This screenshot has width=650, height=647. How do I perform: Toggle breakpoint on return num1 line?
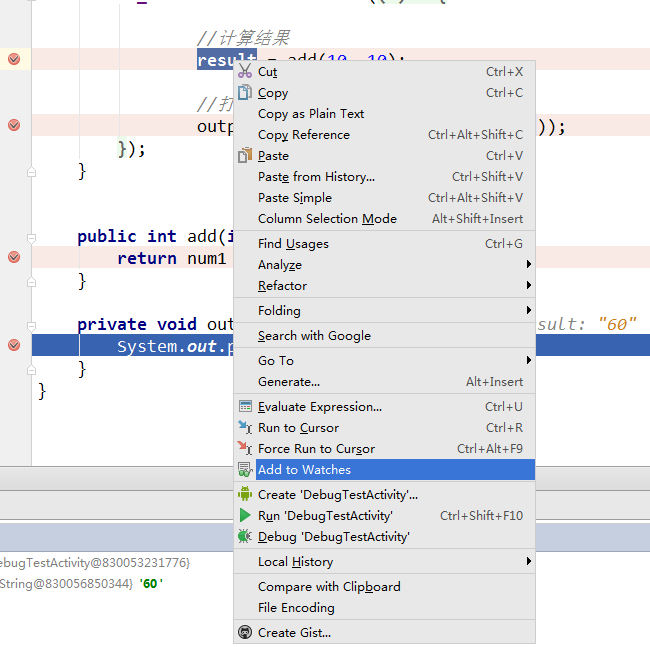point(14,257)
